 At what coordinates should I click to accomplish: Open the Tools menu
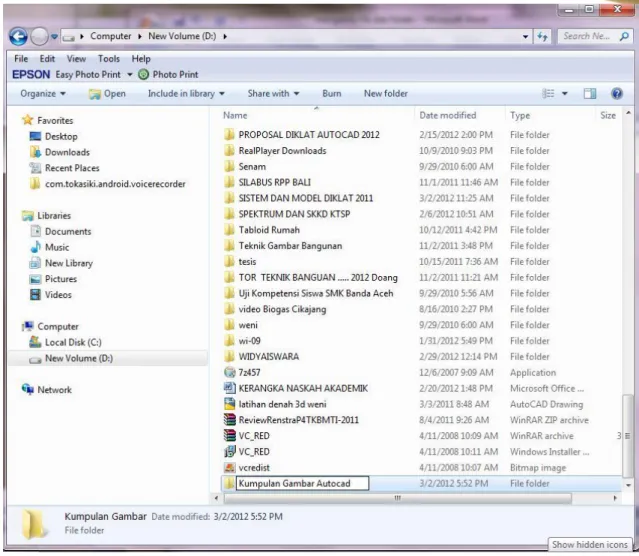point(109,59)
